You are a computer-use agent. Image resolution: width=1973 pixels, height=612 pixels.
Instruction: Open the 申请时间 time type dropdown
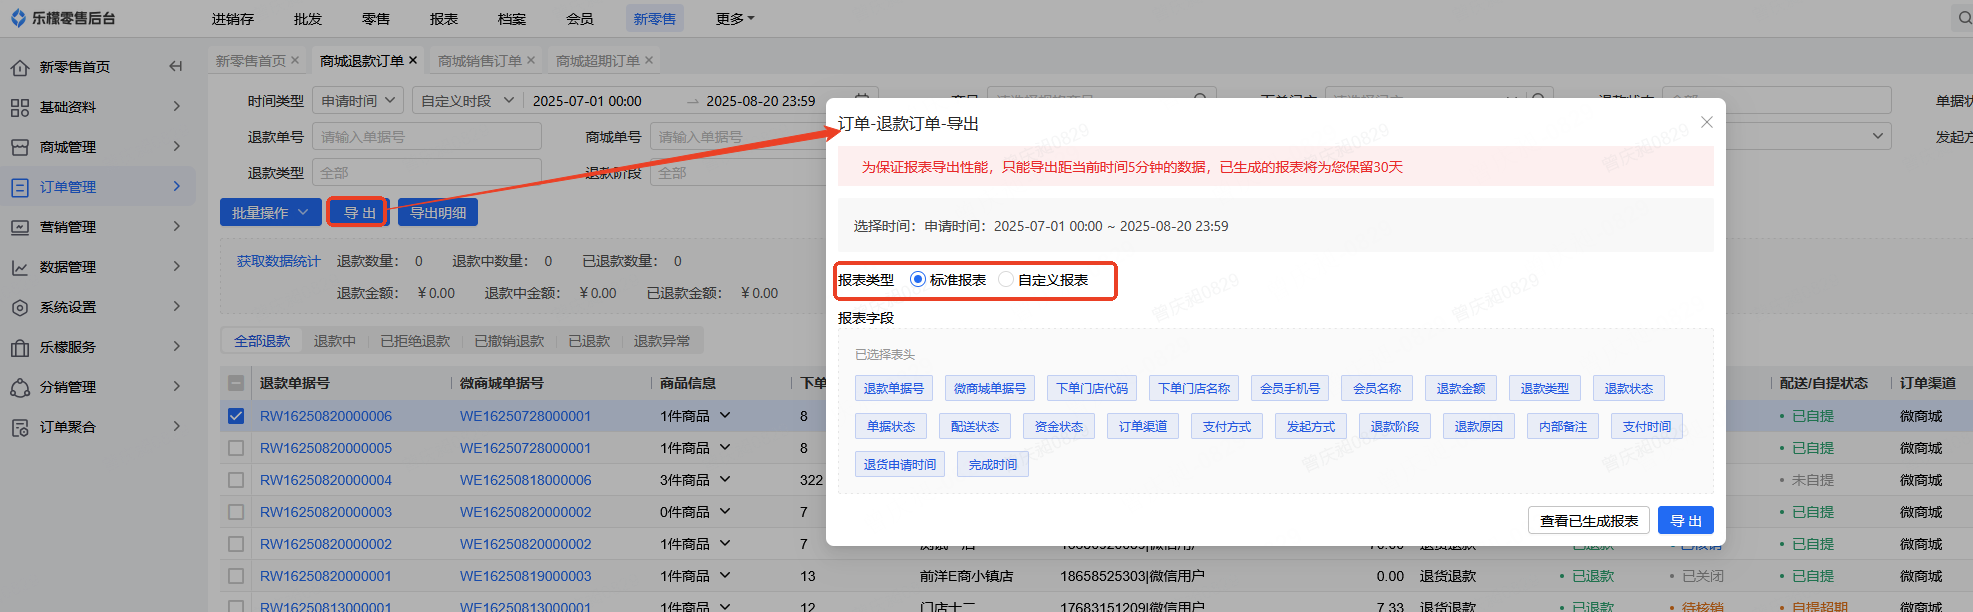pyautogui.click(x=358, y=100)
